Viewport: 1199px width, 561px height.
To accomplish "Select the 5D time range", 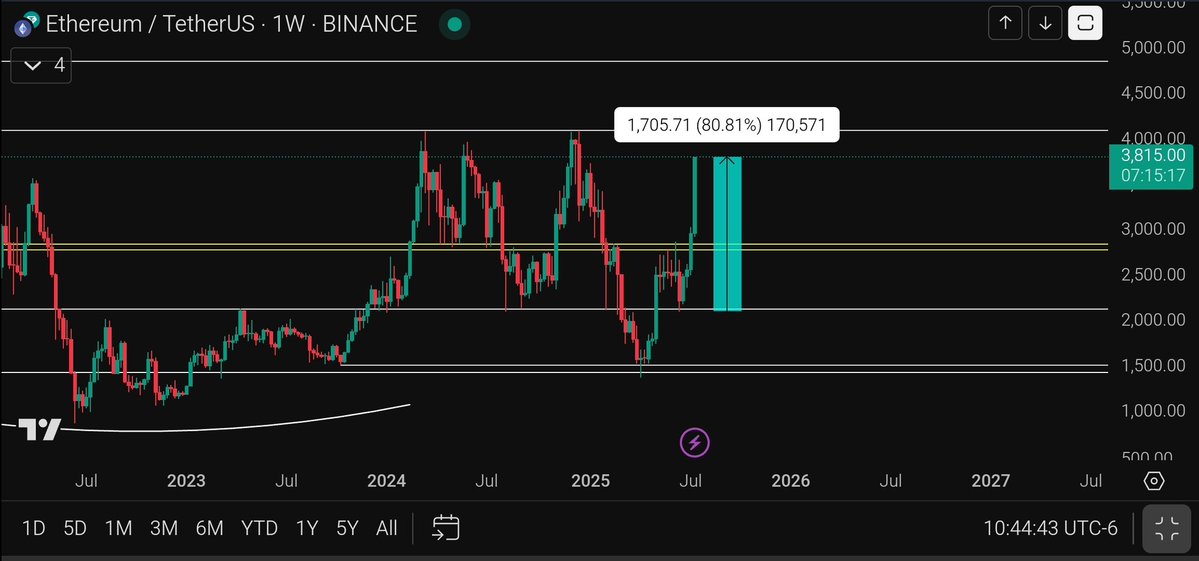I will point(75,528).
